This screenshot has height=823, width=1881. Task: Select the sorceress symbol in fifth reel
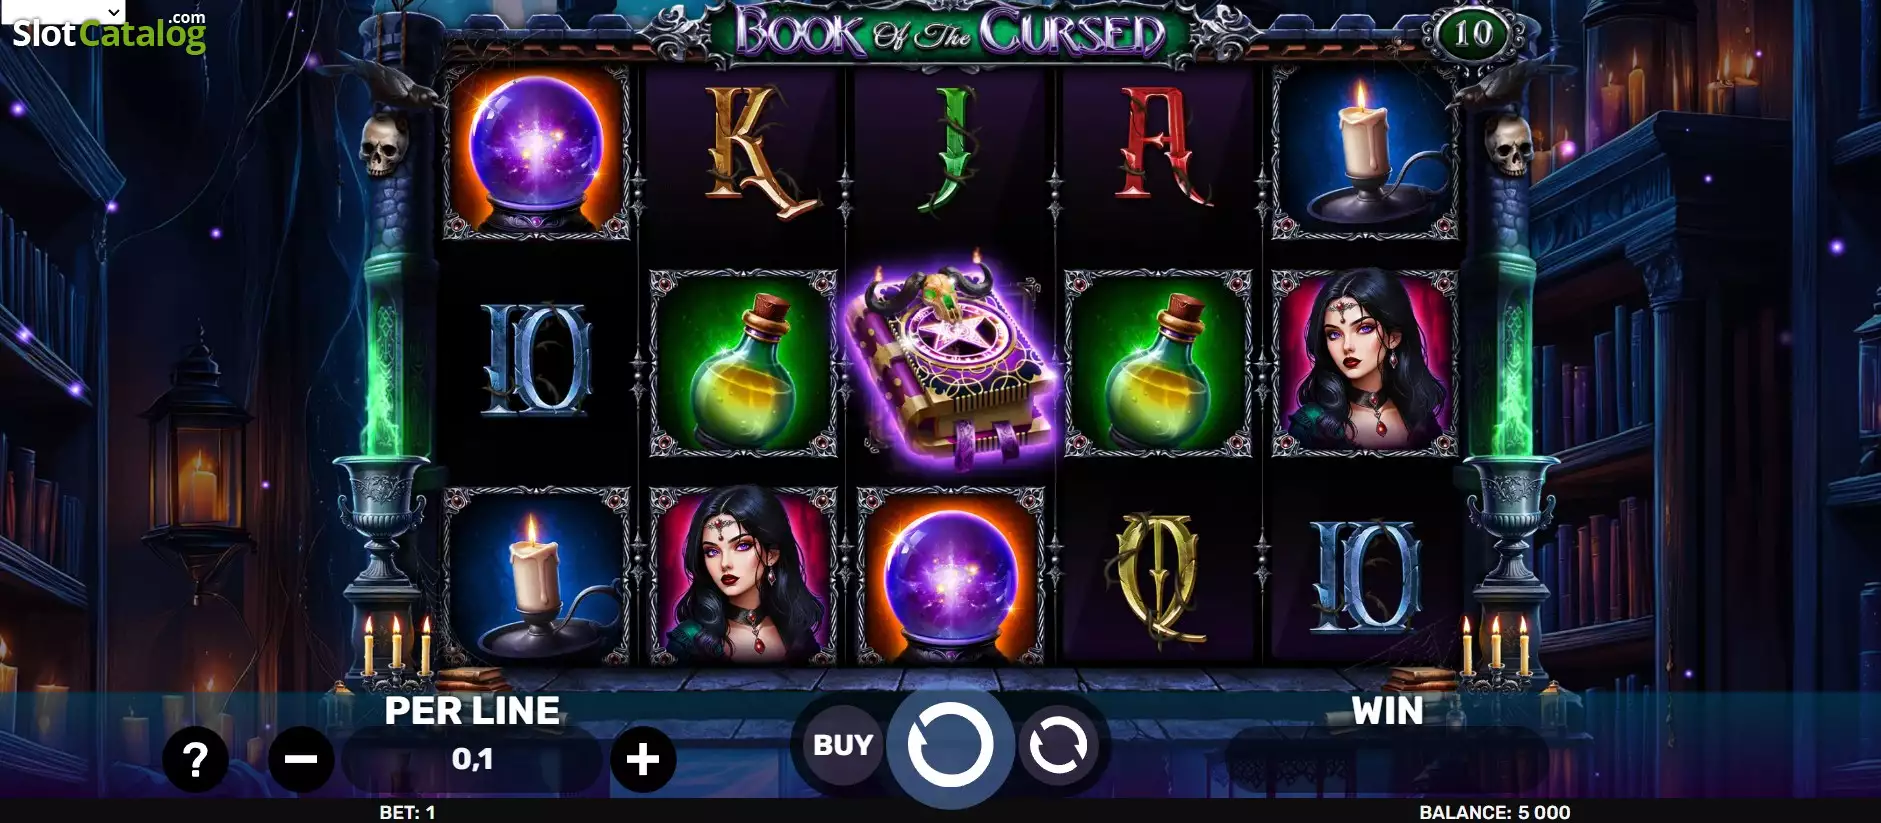[1365, 364]
